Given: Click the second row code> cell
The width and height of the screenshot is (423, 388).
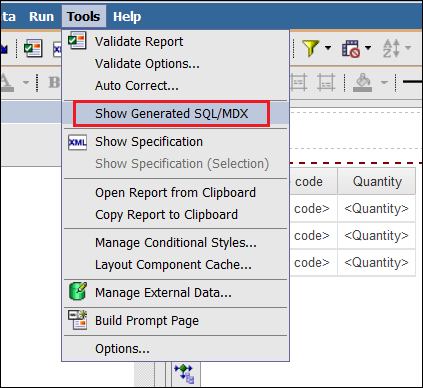Looking at the screenshot, I should tap(313, 236).
